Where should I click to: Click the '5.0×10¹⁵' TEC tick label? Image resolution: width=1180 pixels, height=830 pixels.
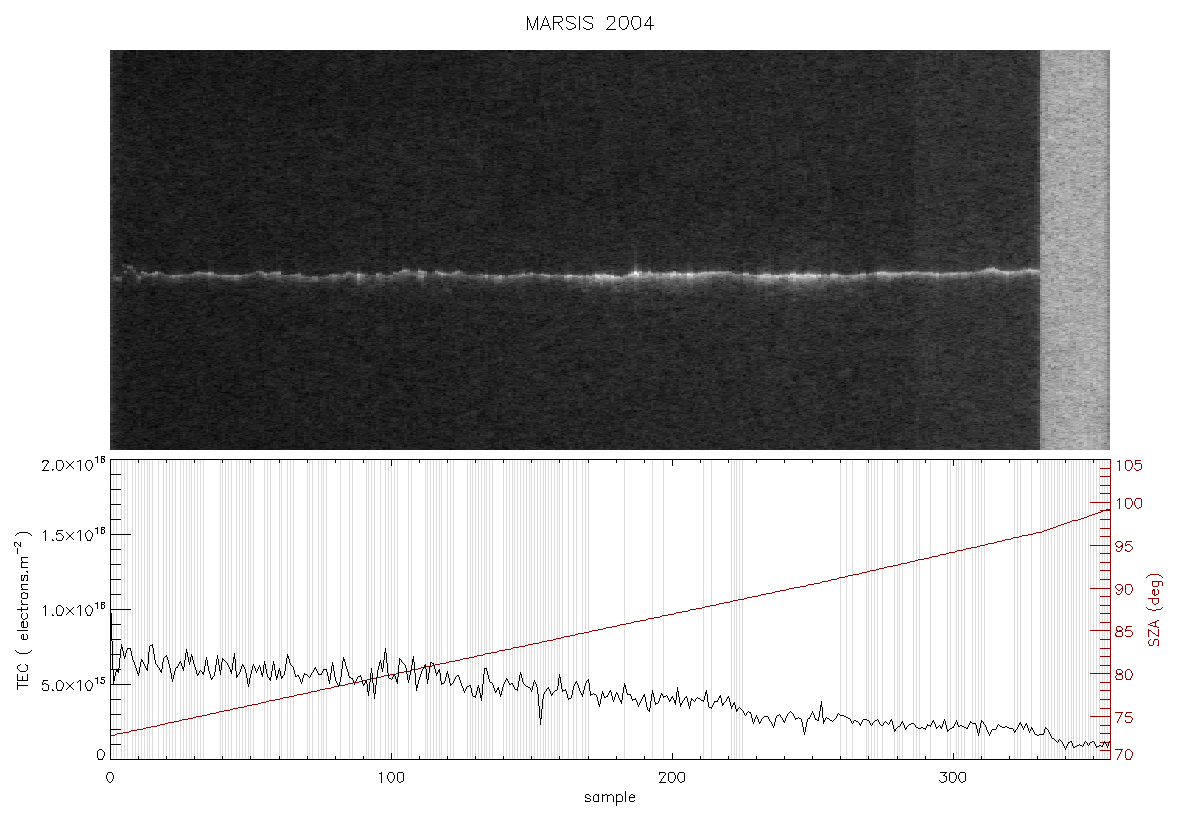pyautogui.click(x=74, y=685)
